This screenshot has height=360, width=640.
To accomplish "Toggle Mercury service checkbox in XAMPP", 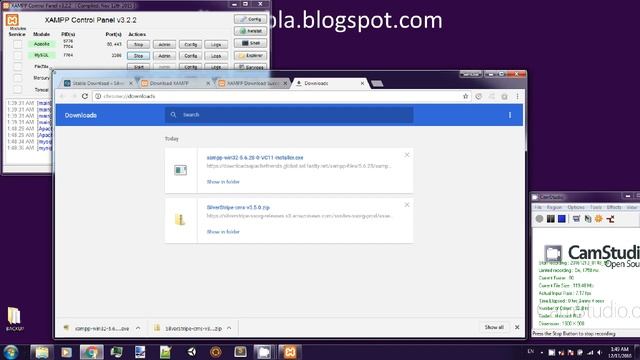I will pyautogui.click(x=18, y=78).
